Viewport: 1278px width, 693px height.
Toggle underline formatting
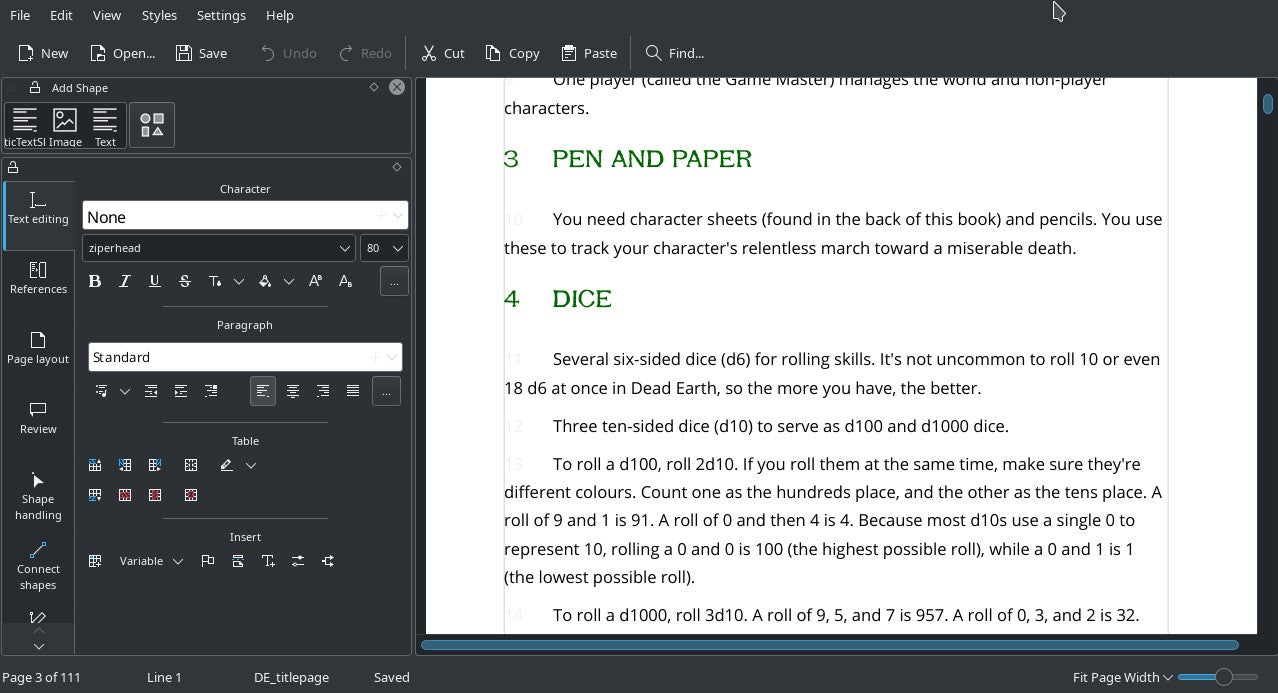[x=155, y=282]
